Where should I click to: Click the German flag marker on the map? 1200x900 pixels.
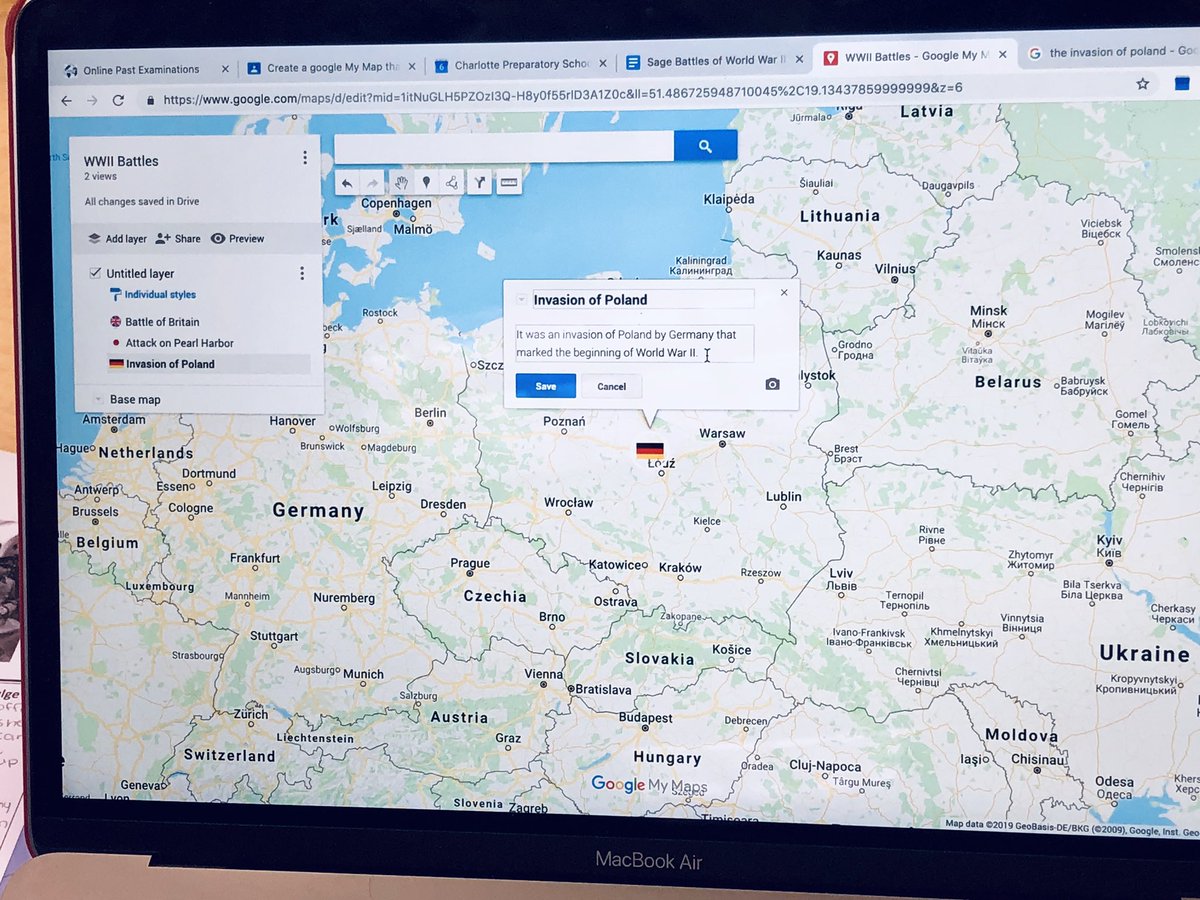point(650,451)
